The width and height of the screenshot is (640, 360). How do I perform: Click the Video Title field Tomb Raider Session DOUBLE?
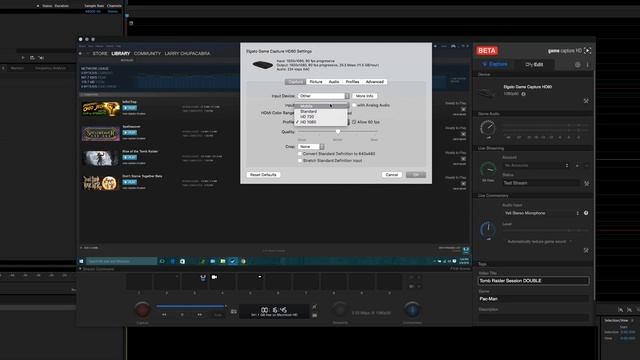(x=533, y=281)
